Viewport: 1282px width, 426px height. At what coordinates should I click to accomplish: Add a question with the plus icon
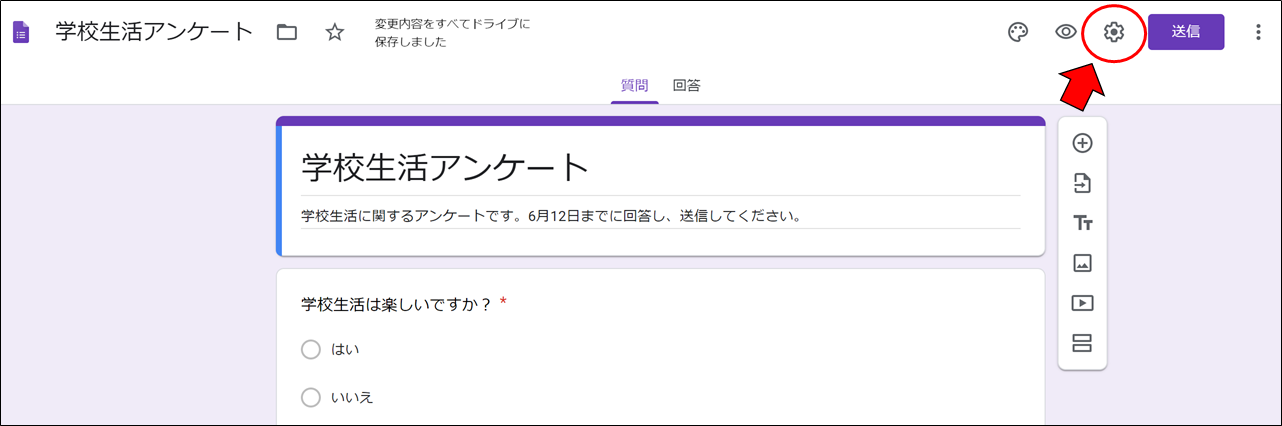(x=1082, y=143)
